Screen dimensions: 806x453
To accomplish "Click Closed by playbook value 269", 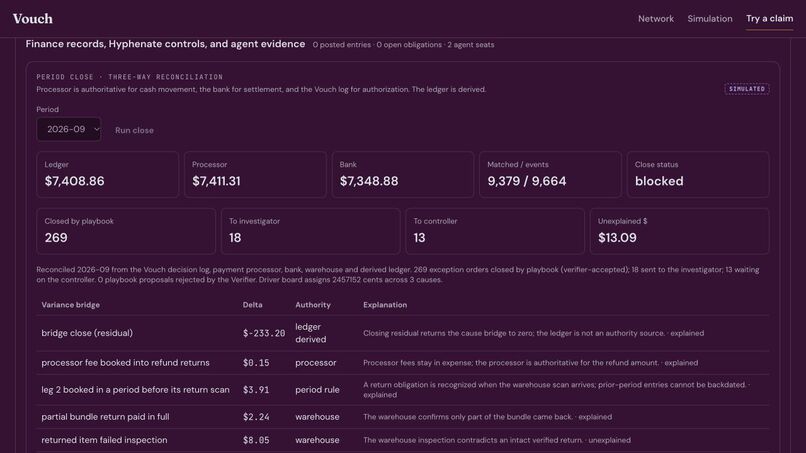I will click(56, 238).
